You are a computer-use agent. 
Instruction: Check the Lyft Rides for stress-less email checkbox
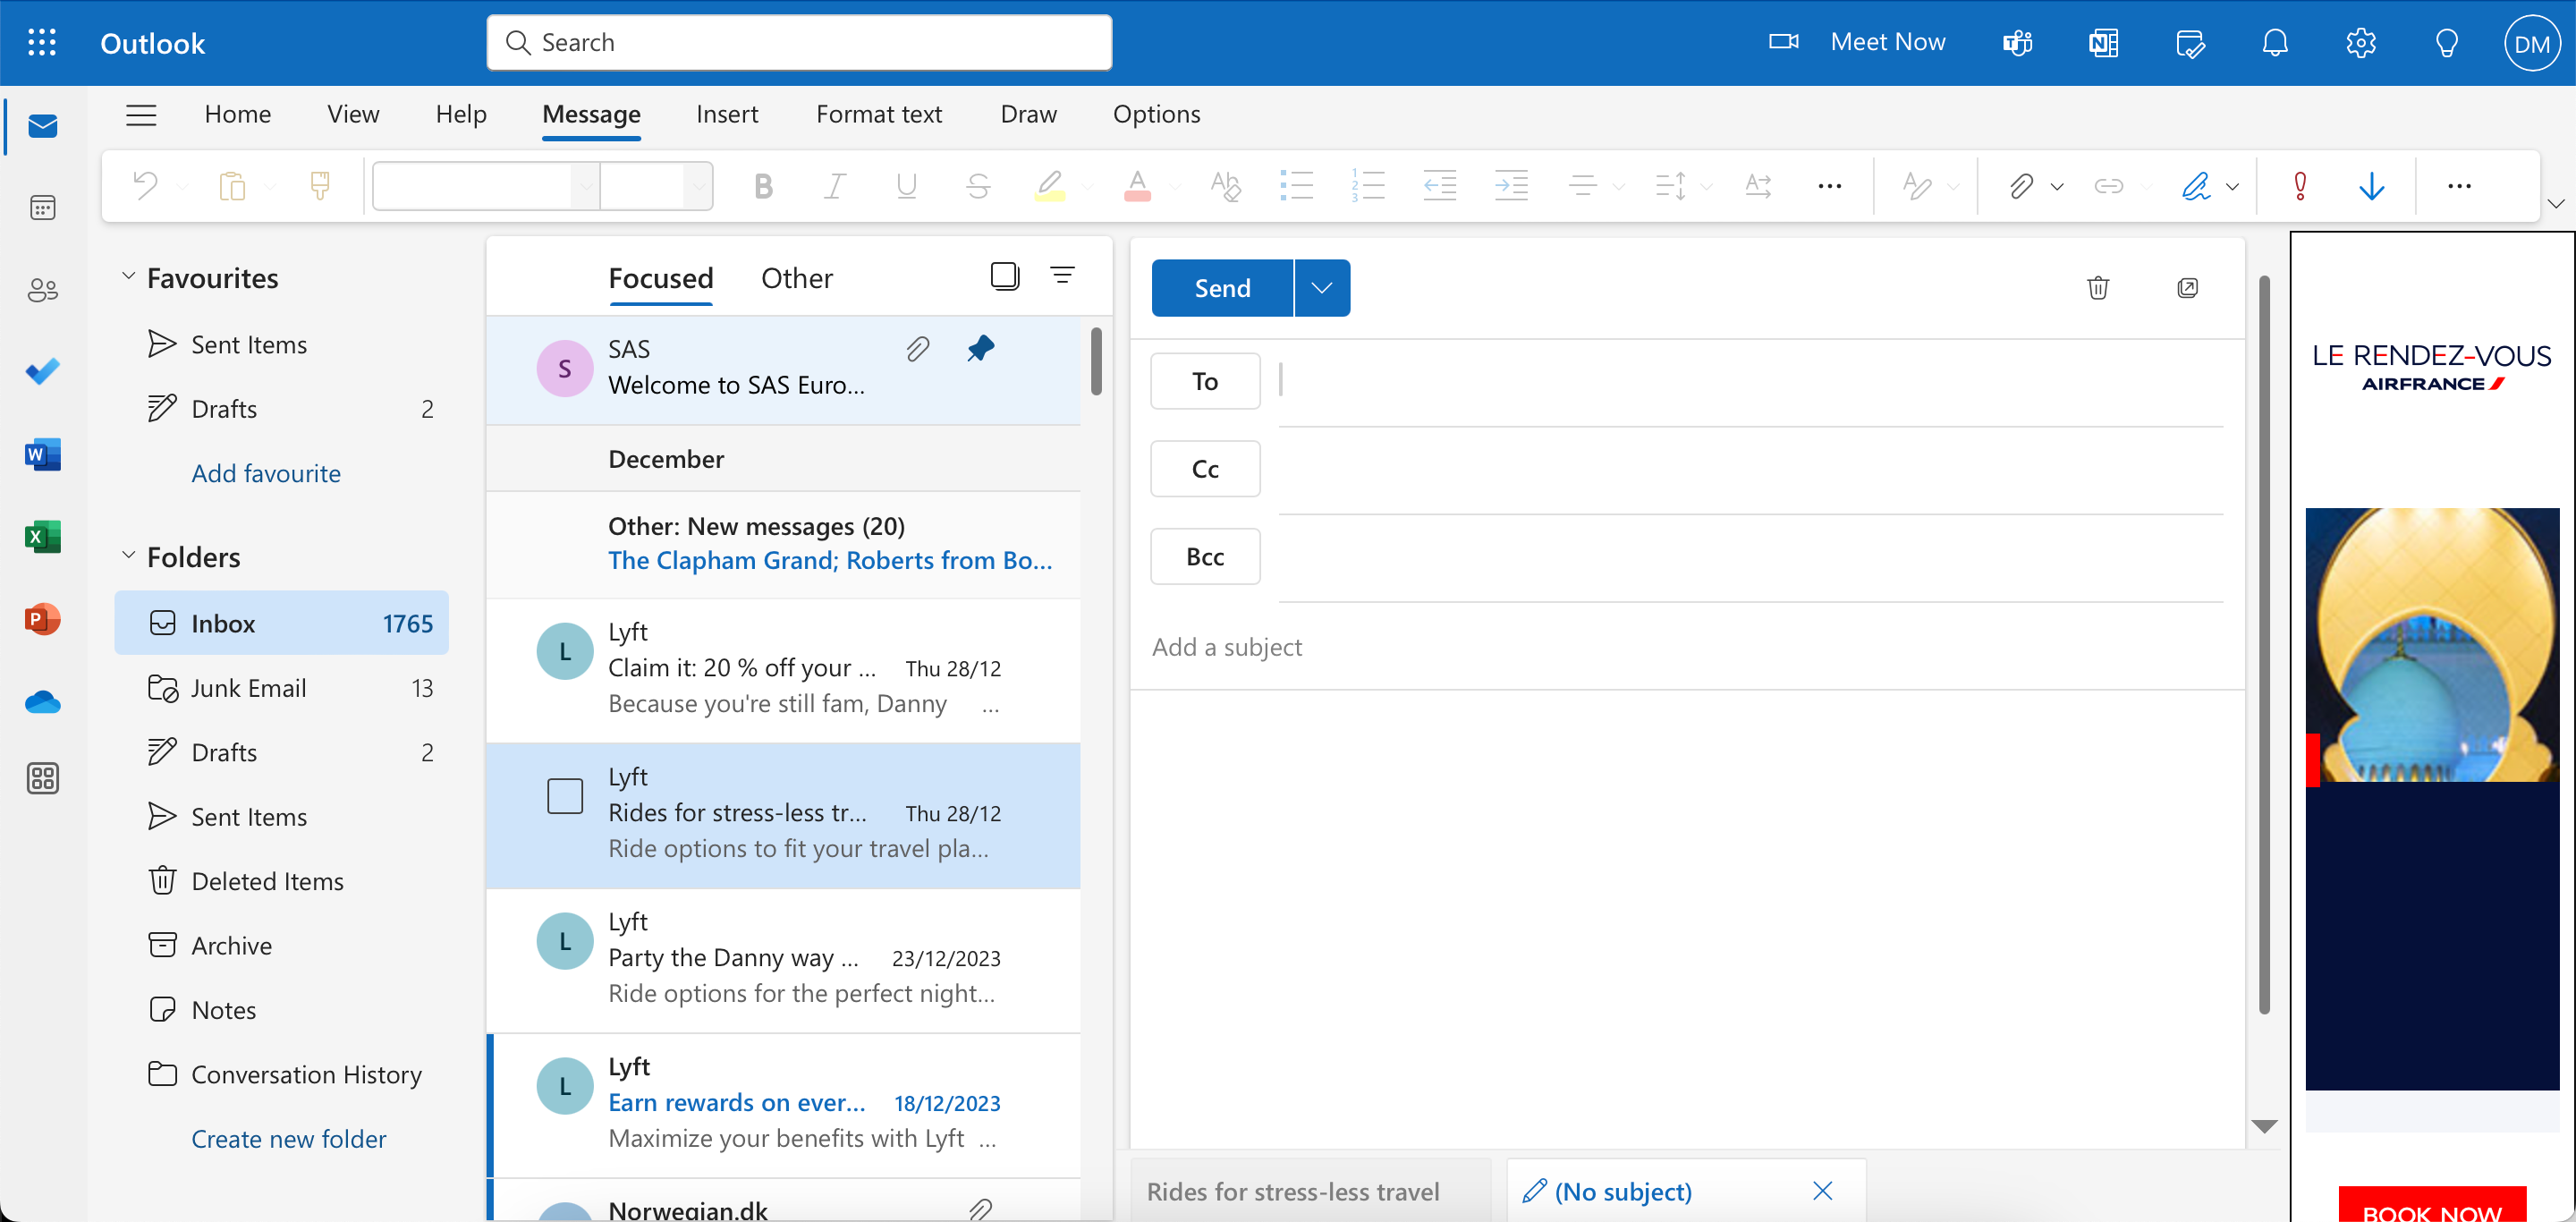565,796
